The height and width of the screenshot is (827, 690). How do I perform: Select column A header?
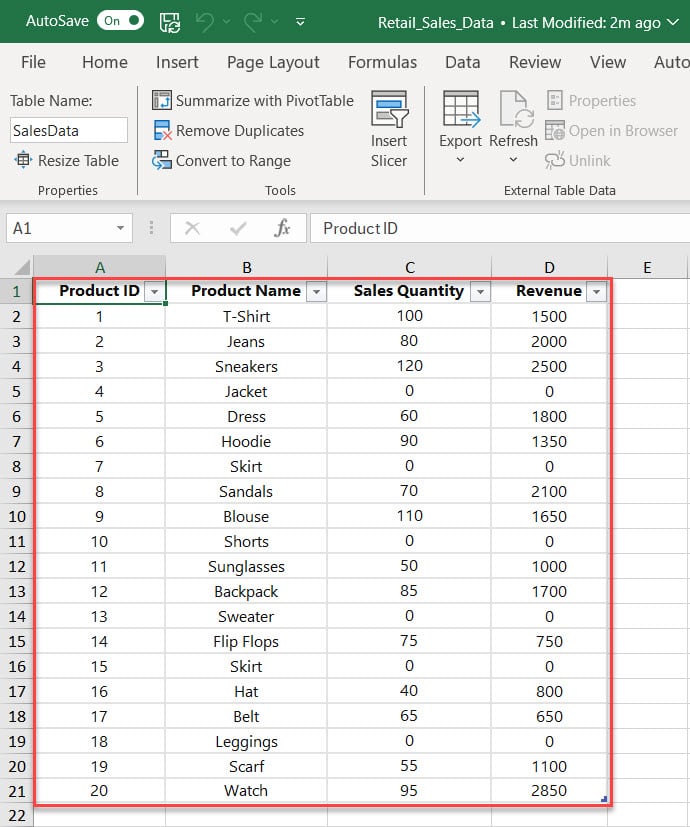click(100, 267)
